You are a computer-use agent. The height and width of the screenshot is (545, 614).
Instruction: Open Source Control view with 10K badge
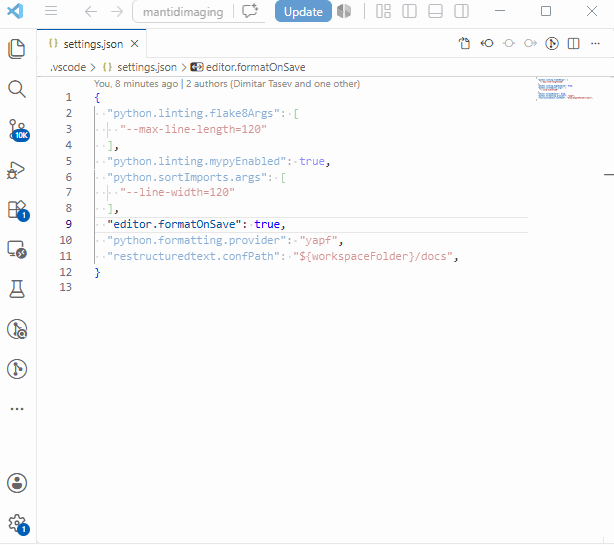(18, 130)
